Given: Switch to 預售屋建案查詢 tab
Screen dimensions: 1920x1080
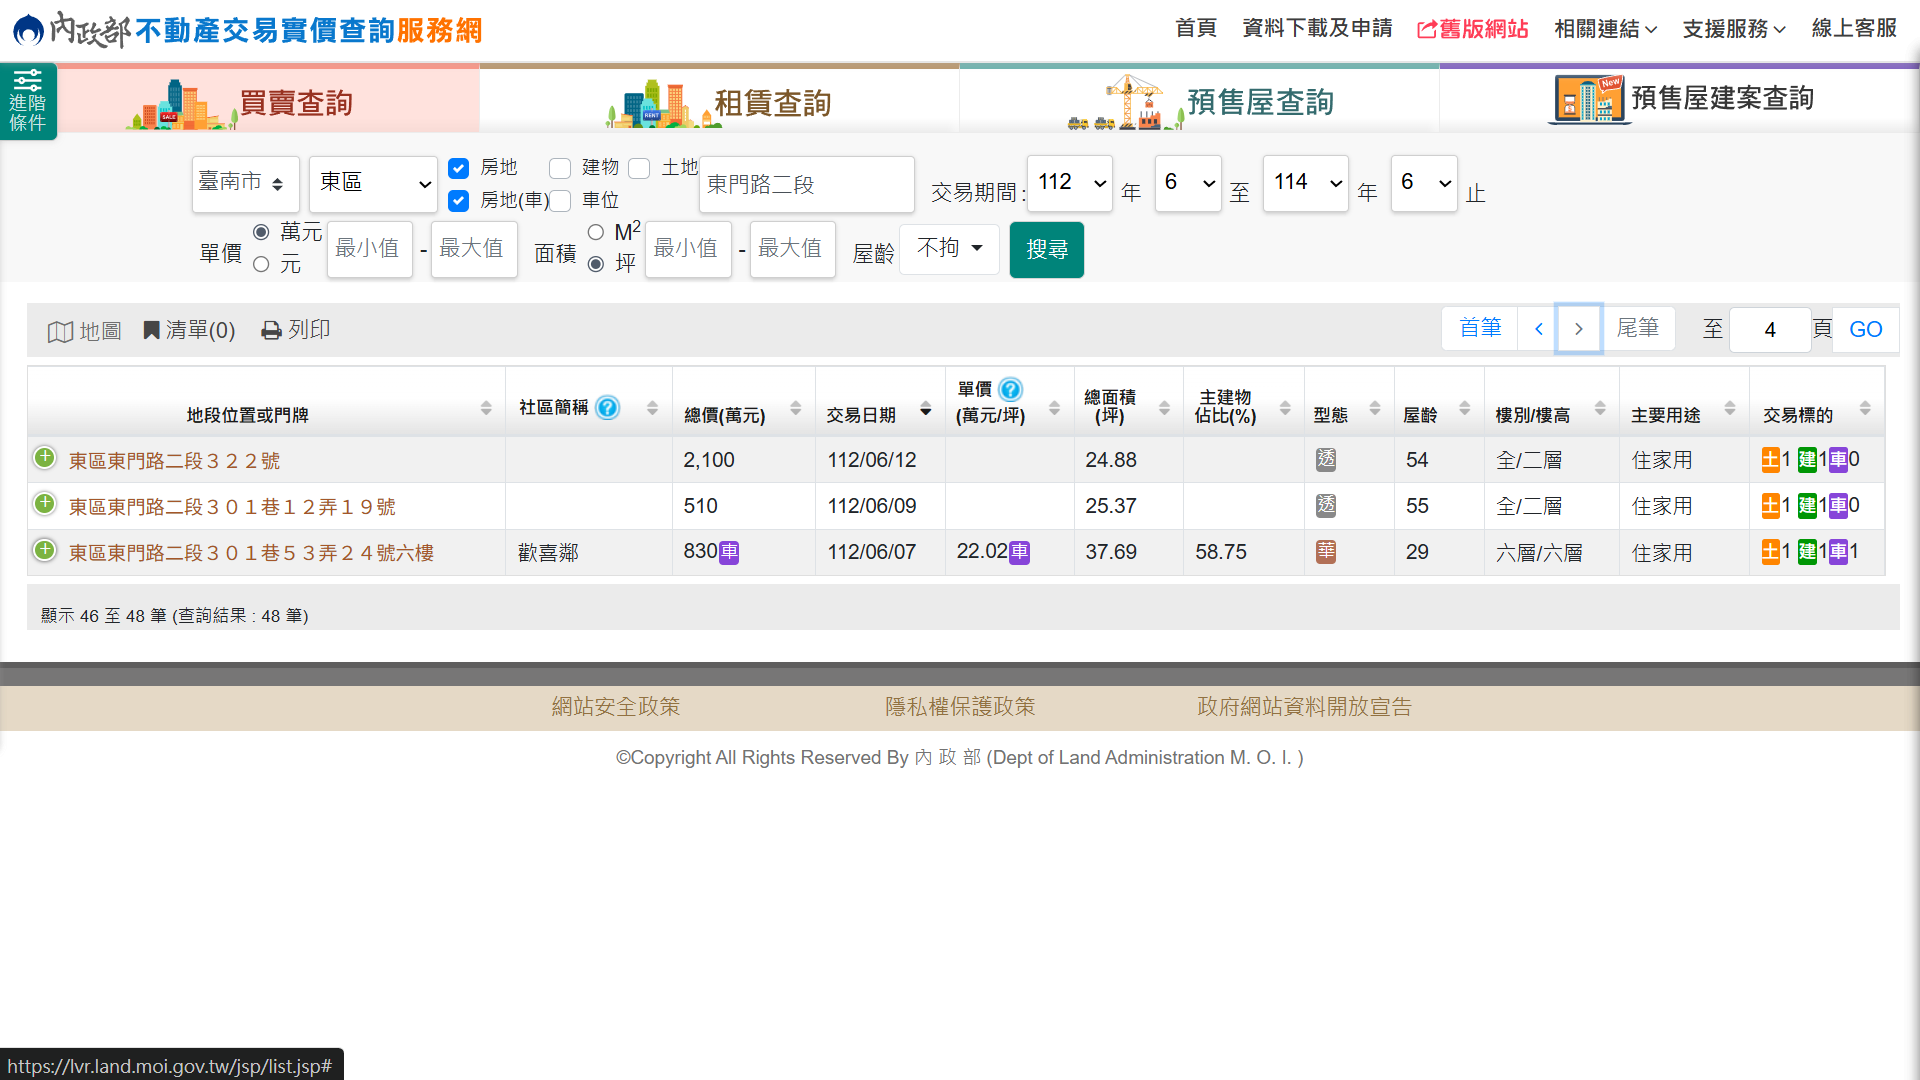Looking at the screenshot, I should coord(1679,100).
